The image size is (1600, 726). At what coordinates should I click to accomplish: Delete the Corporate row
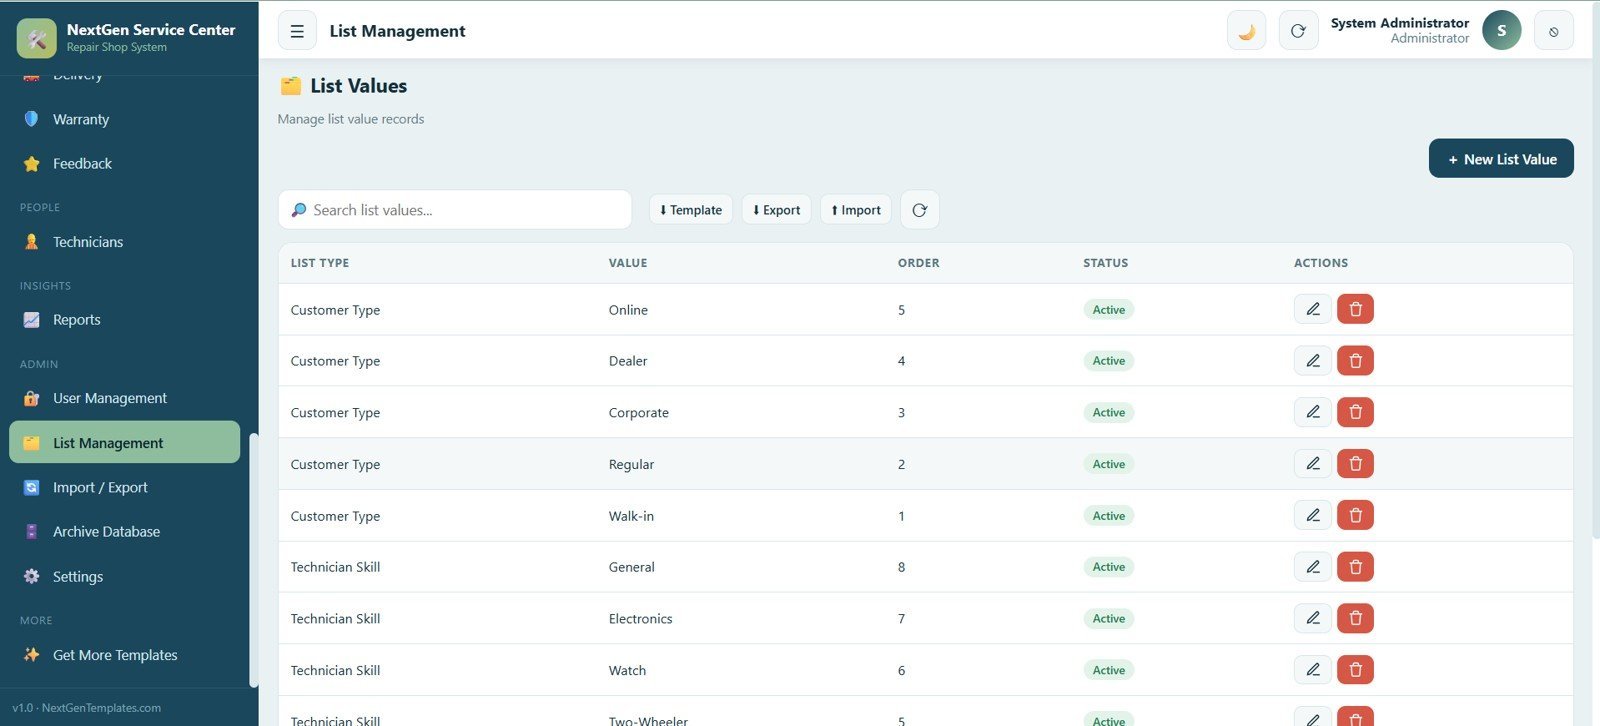(1355, 412)
